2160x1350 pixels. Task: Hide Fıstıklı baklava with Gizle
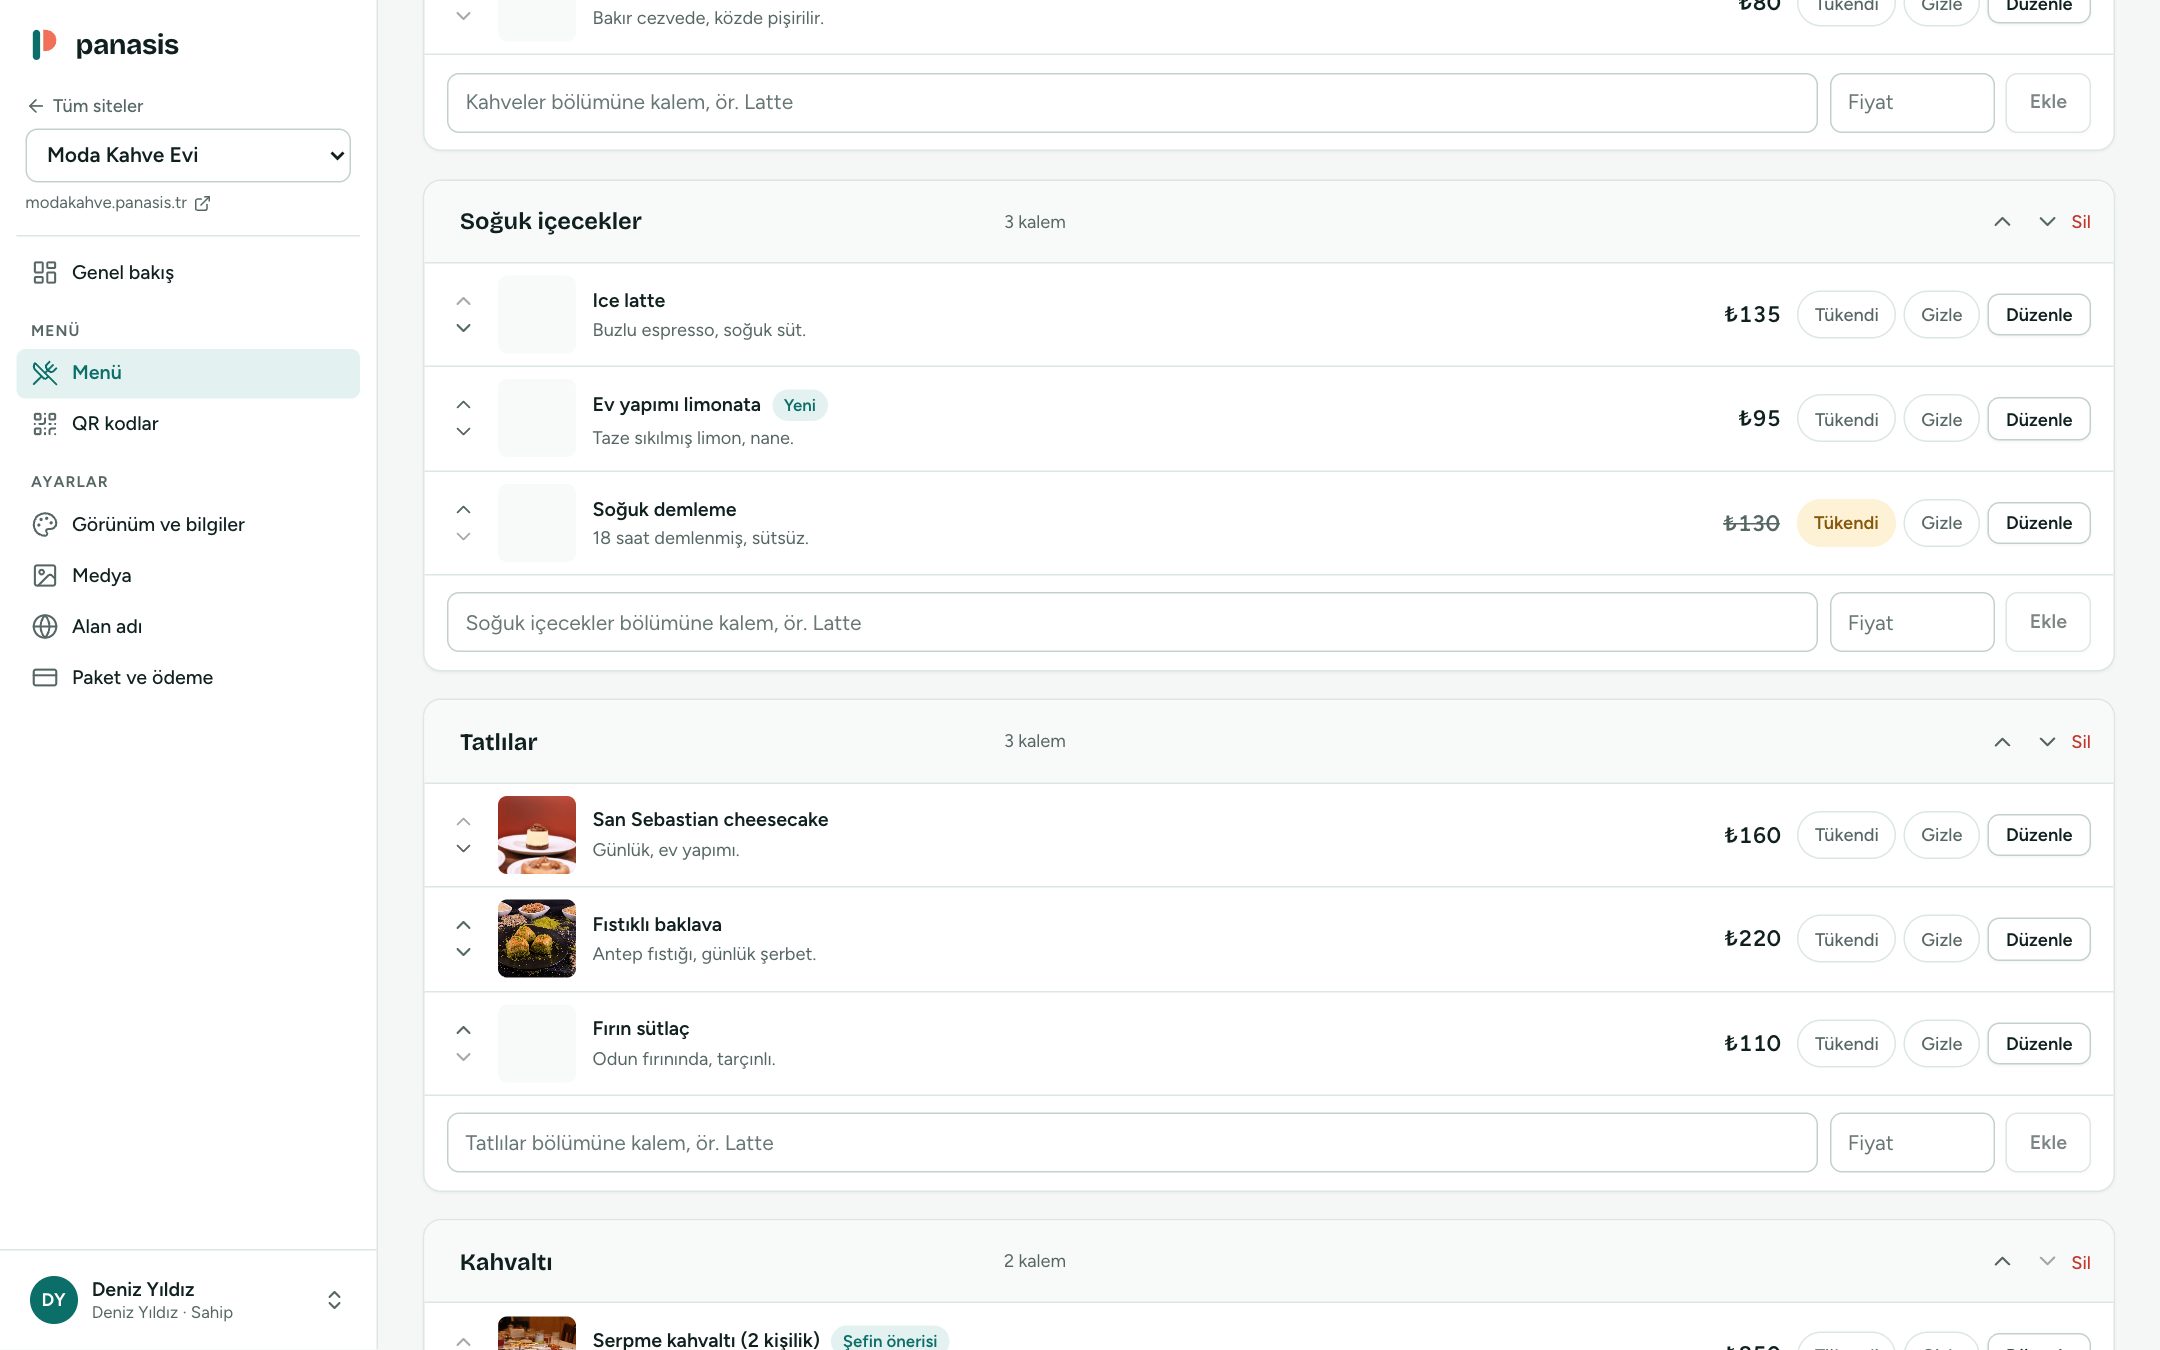[1941, 940]
